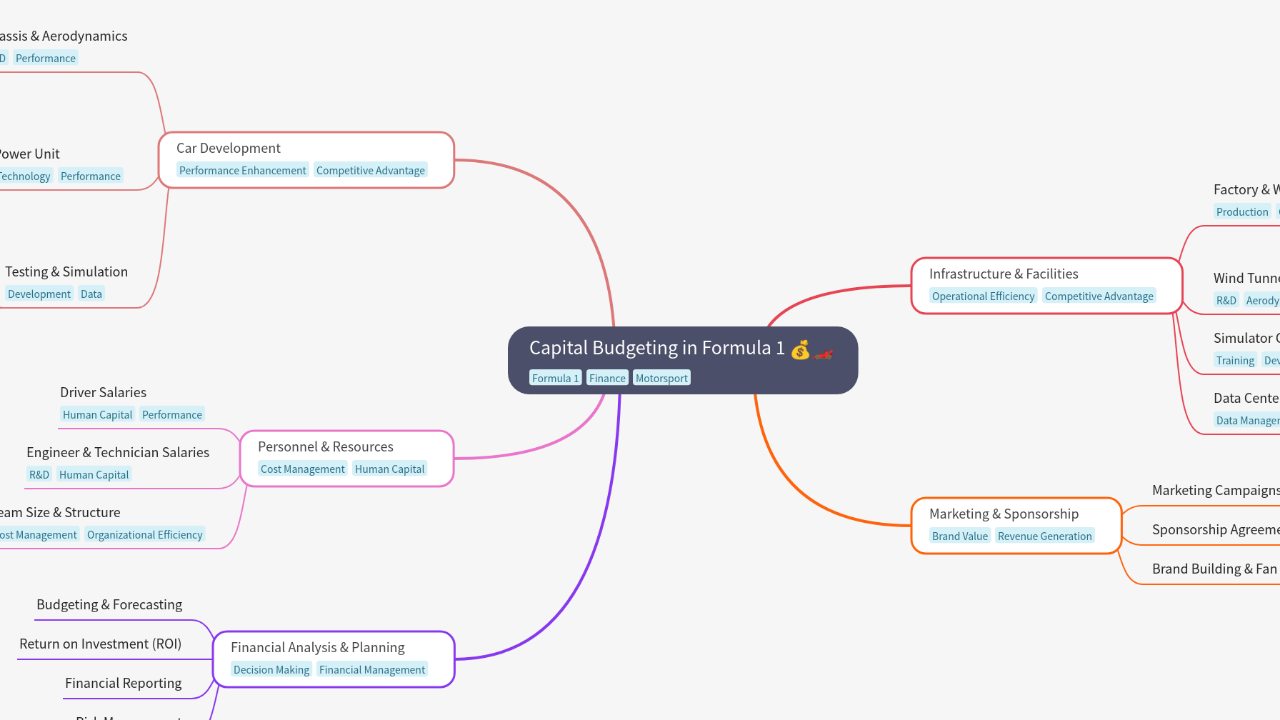Click Competitive Advantage tag under Infrastructure & Facilities
Image resolution: width=1280 pixels, height=720 pixels.
click(x=1099, y=296)
